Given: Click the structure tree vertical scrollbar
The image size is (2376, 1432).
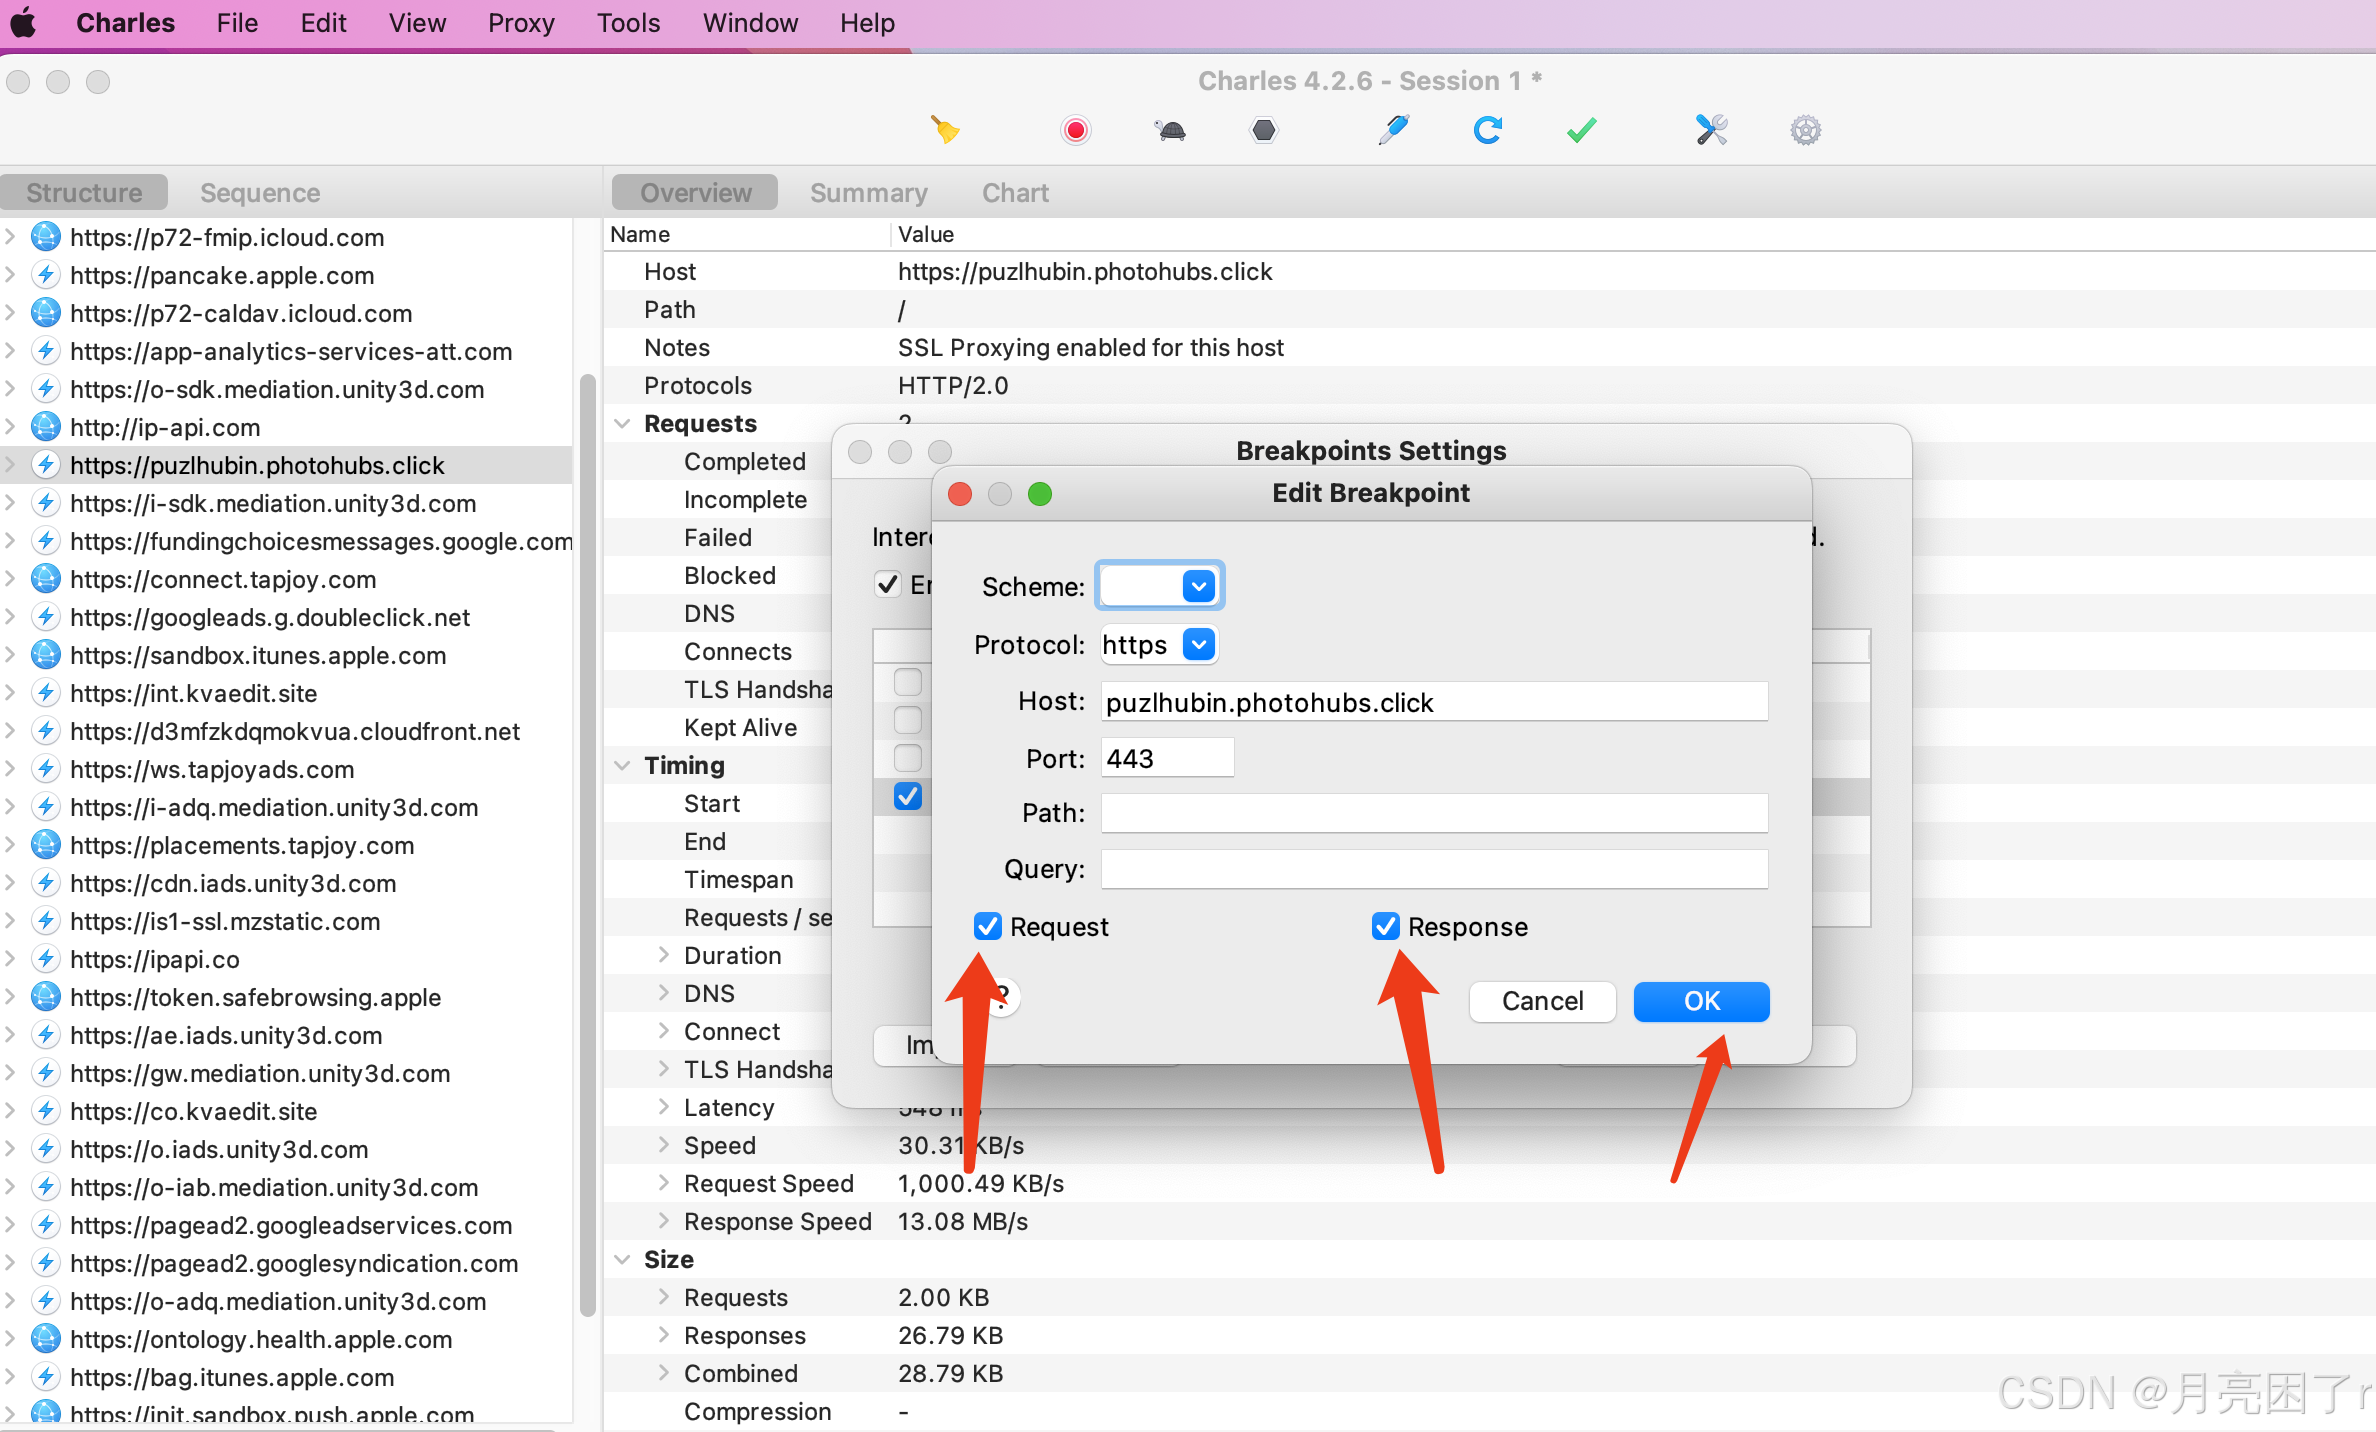Looking at the screenshot, I should click(x=588, y=845).
